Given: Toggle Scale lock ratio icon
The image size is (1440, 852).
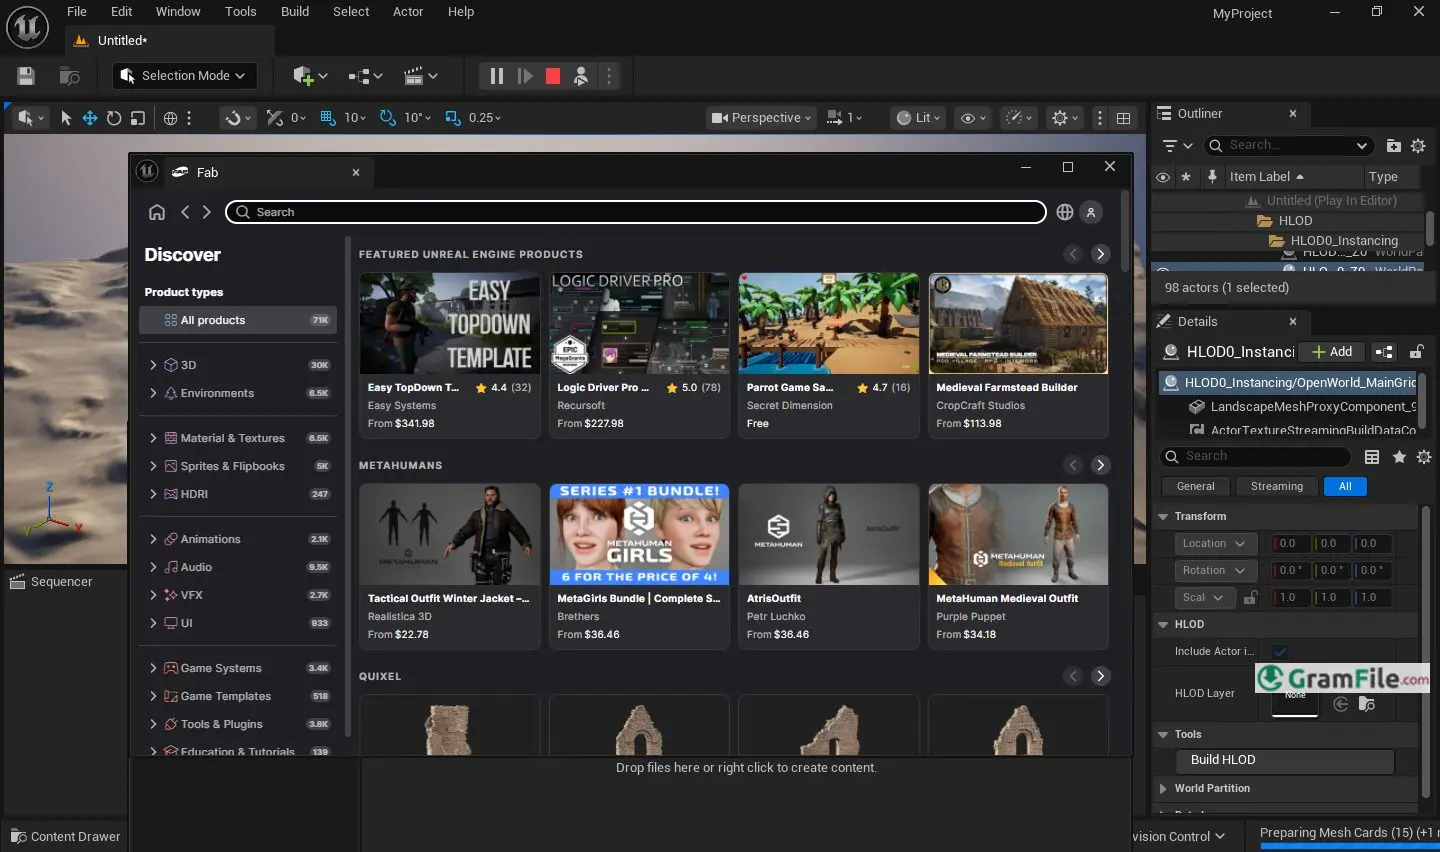Looking at the screenshot, I should [x=1250, y=598].
